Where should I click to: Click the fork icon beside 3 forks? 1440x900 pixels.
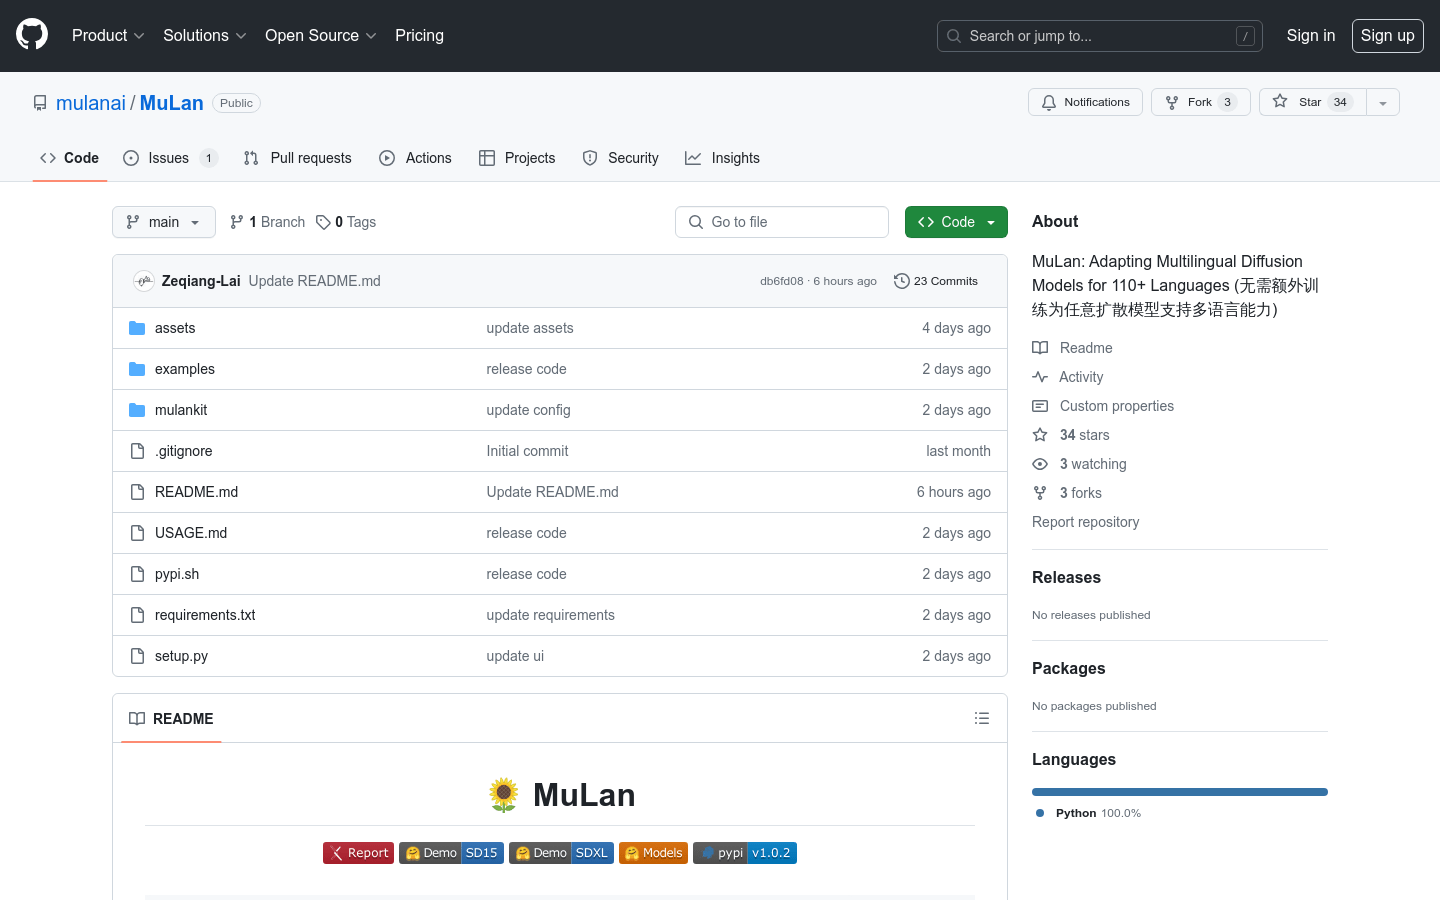pos(1040,493)
